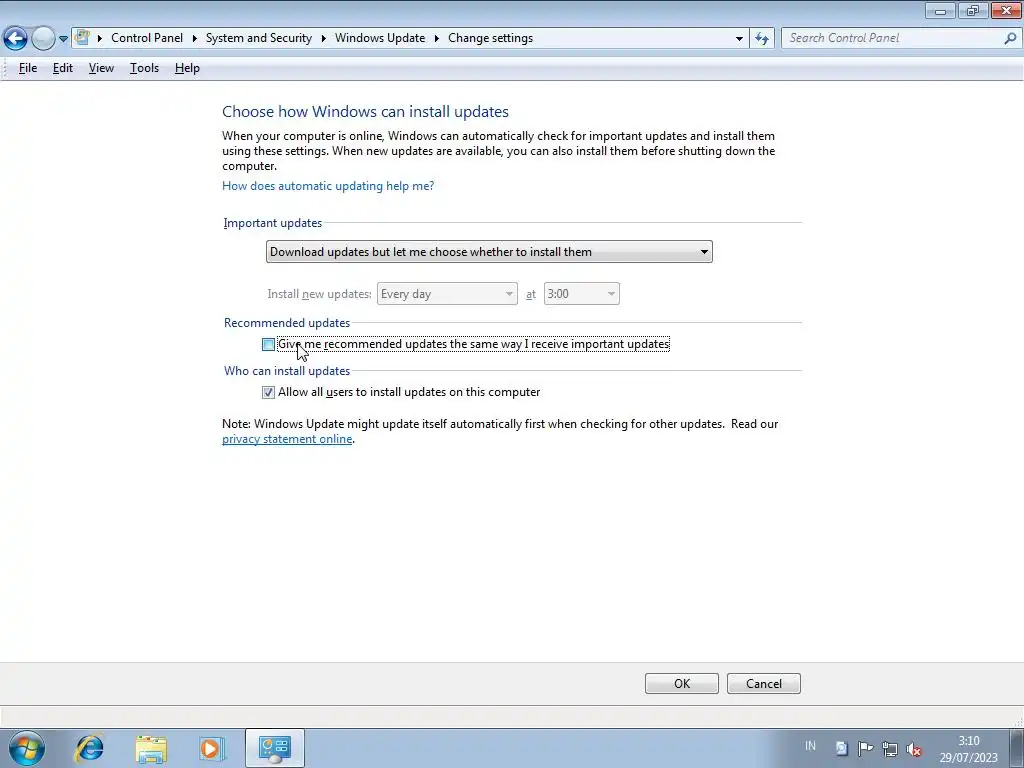Open the Help menu

pos(187,68)
